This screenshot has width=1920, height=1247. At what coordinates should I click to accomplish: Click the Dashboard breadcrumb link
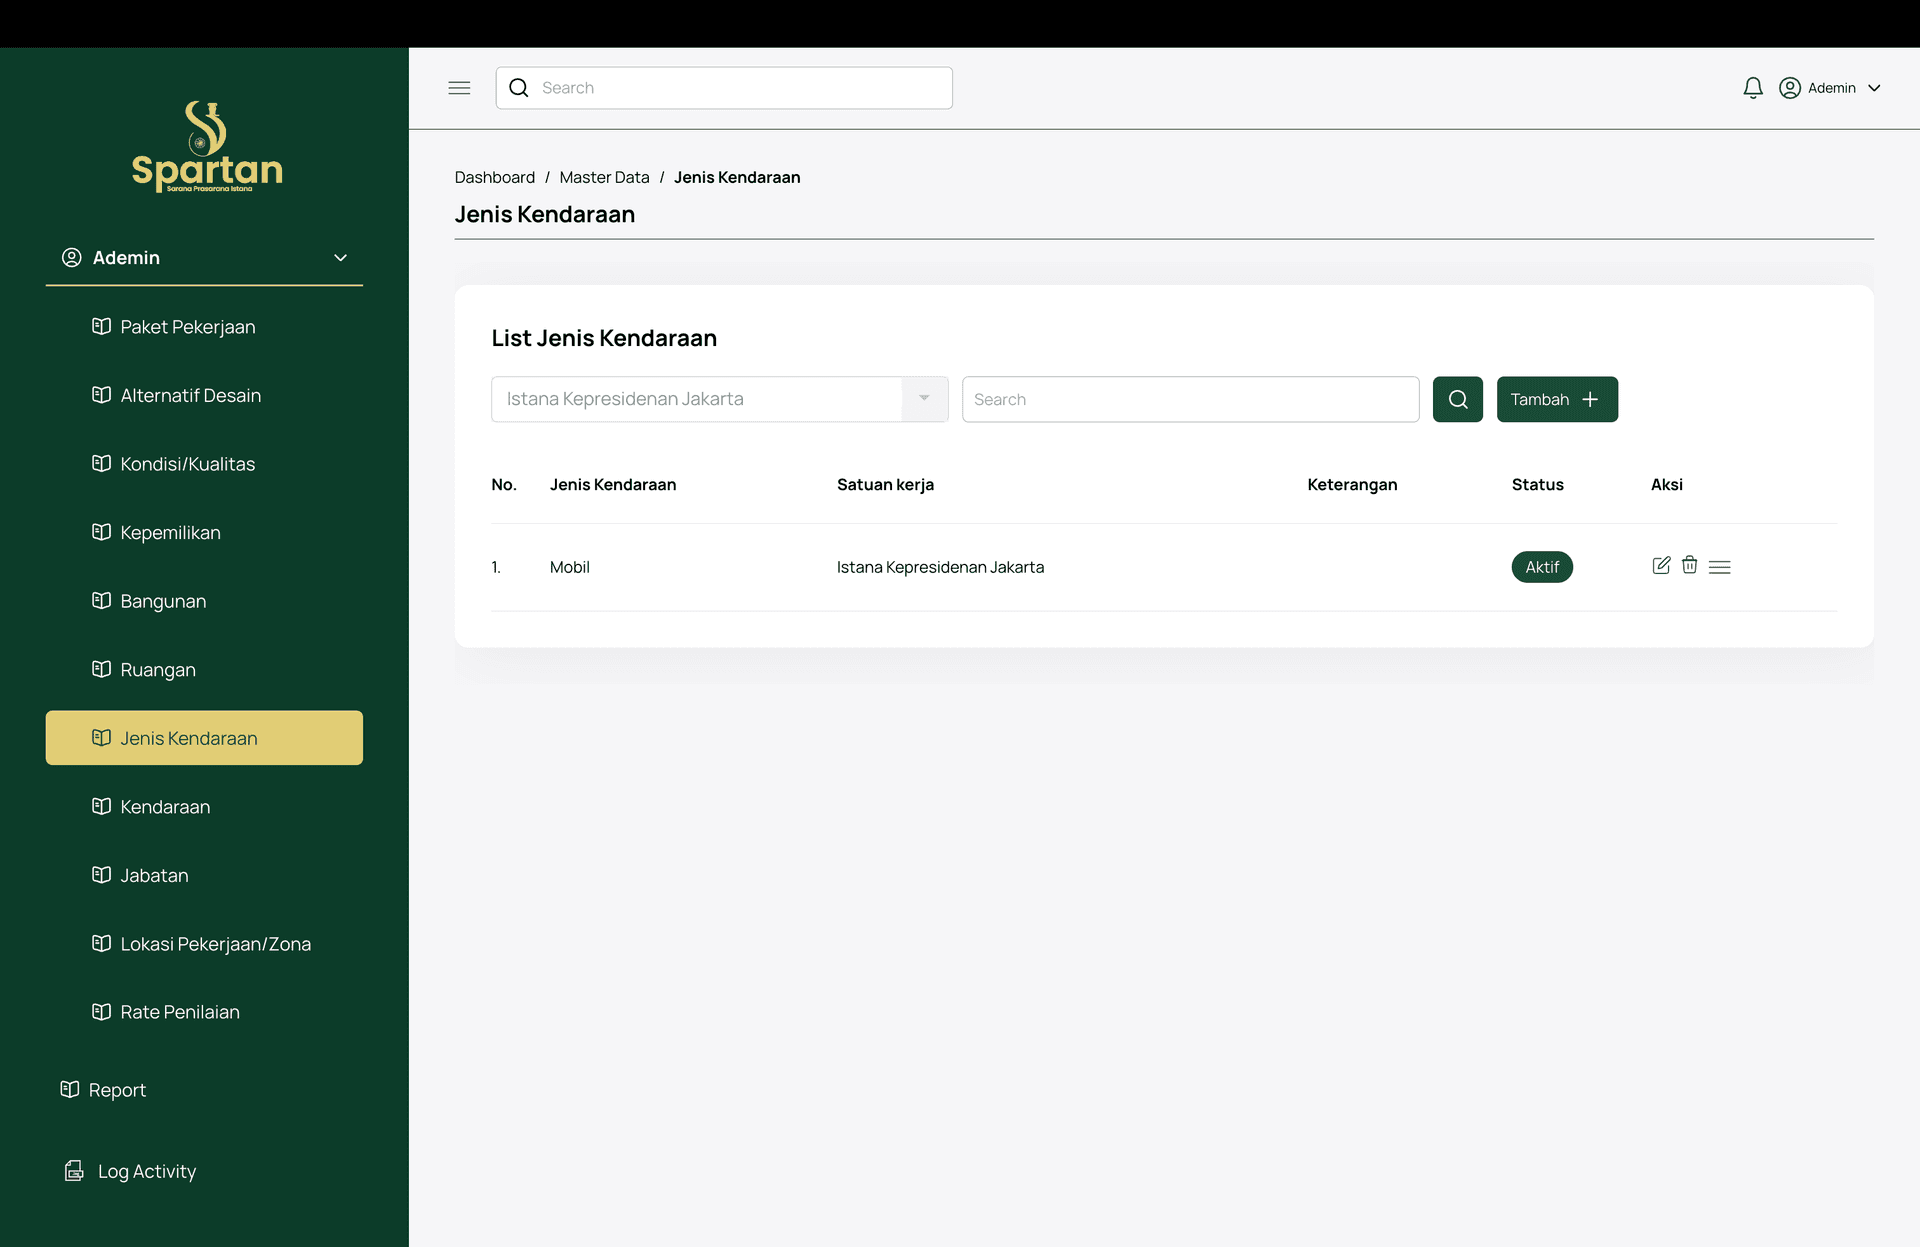495,177
